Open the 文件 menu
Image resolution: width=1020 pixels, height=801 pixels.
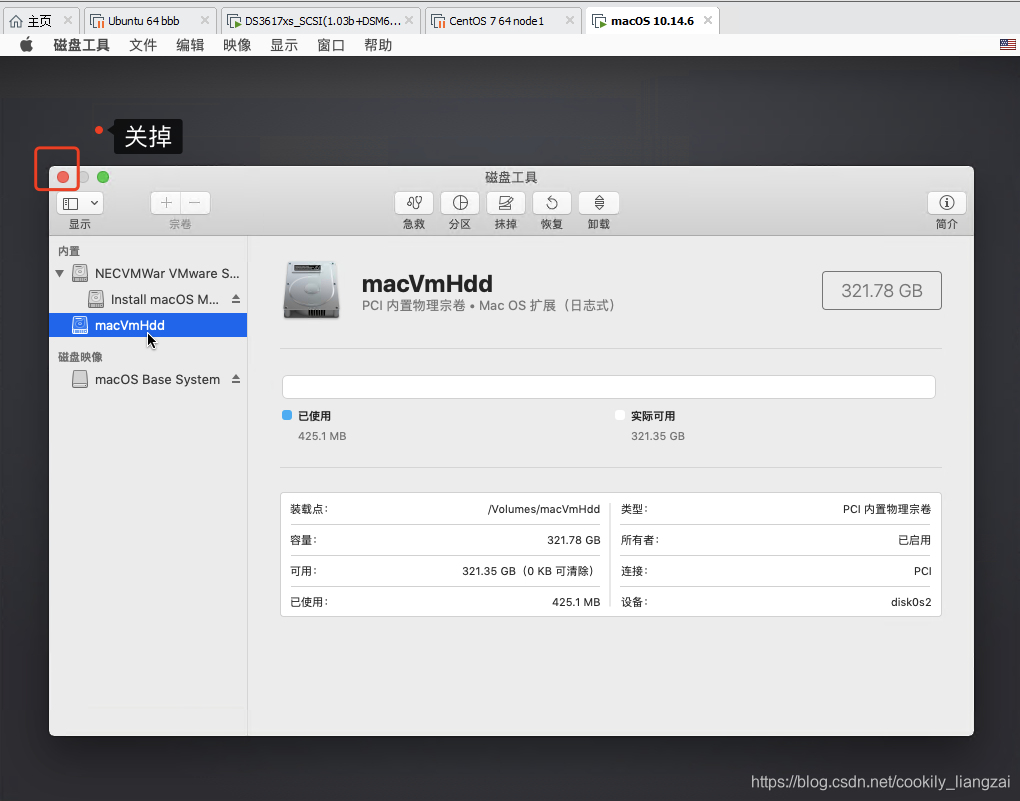(143, 45)
